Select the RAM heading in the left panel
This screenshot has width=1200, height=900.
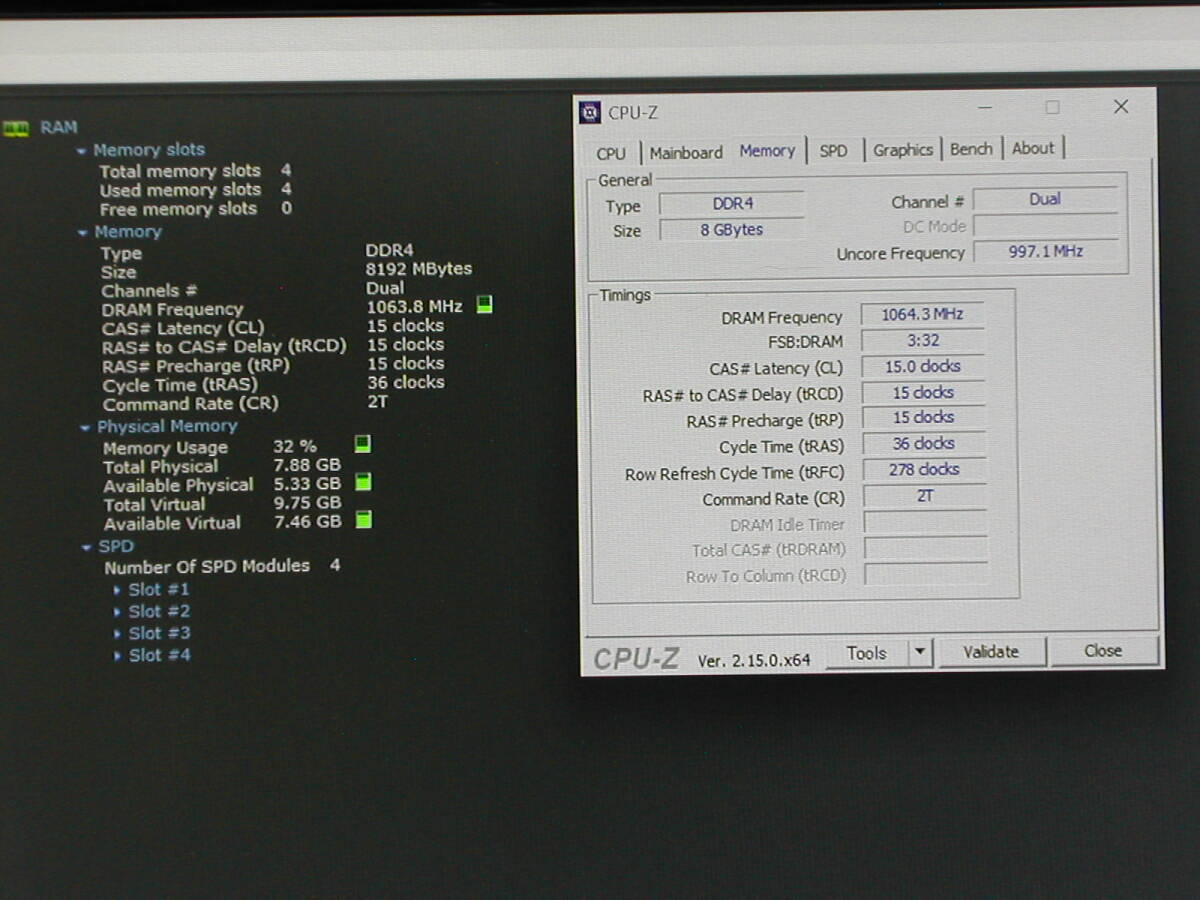[58, 128]
